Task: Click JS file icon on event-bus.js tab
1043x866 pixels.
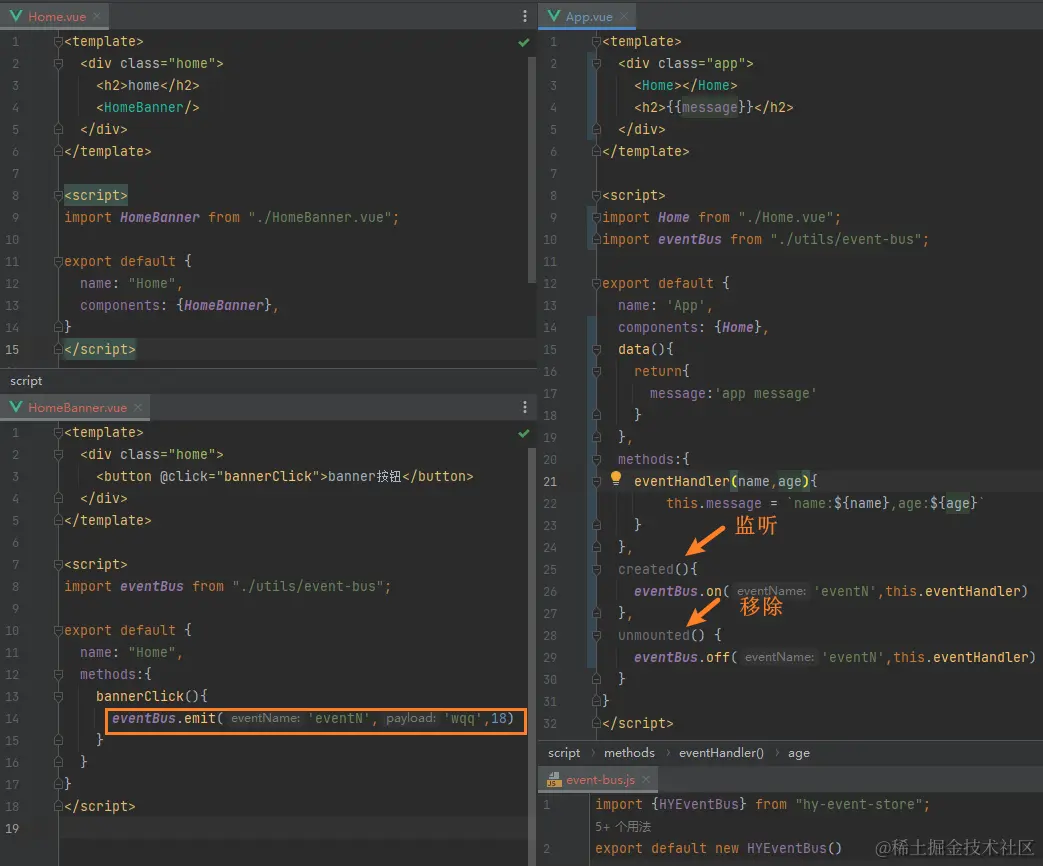Action: (x=553, y=780)
